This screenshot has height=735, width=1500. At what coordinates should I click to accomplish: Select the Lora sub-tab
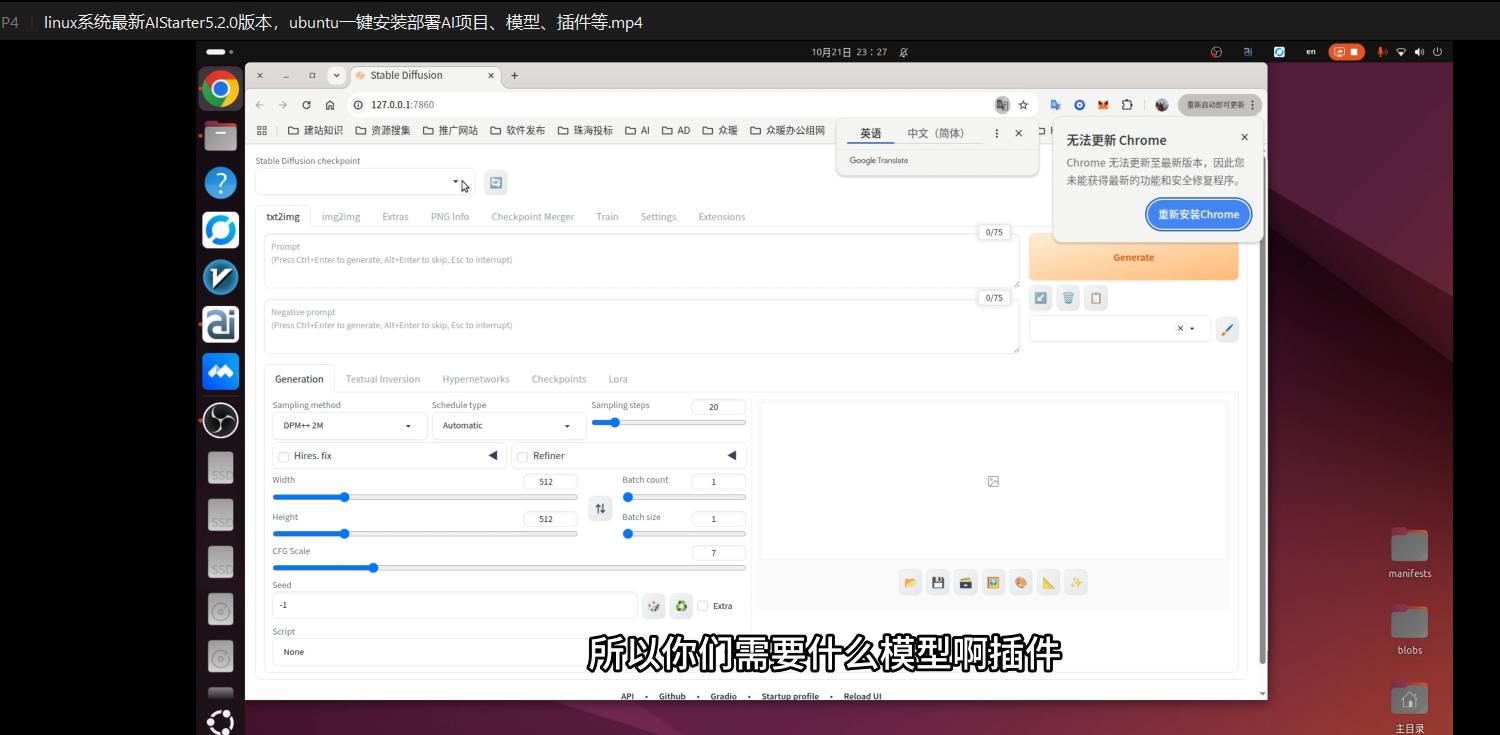[618, 379]
